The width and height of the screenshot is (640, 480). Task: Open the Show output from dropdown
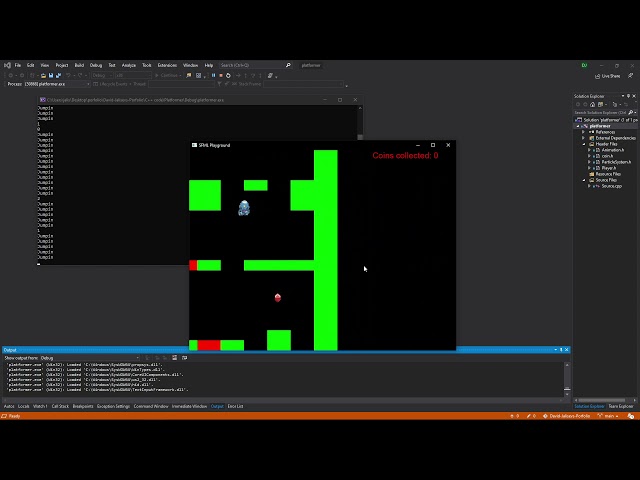89,358
